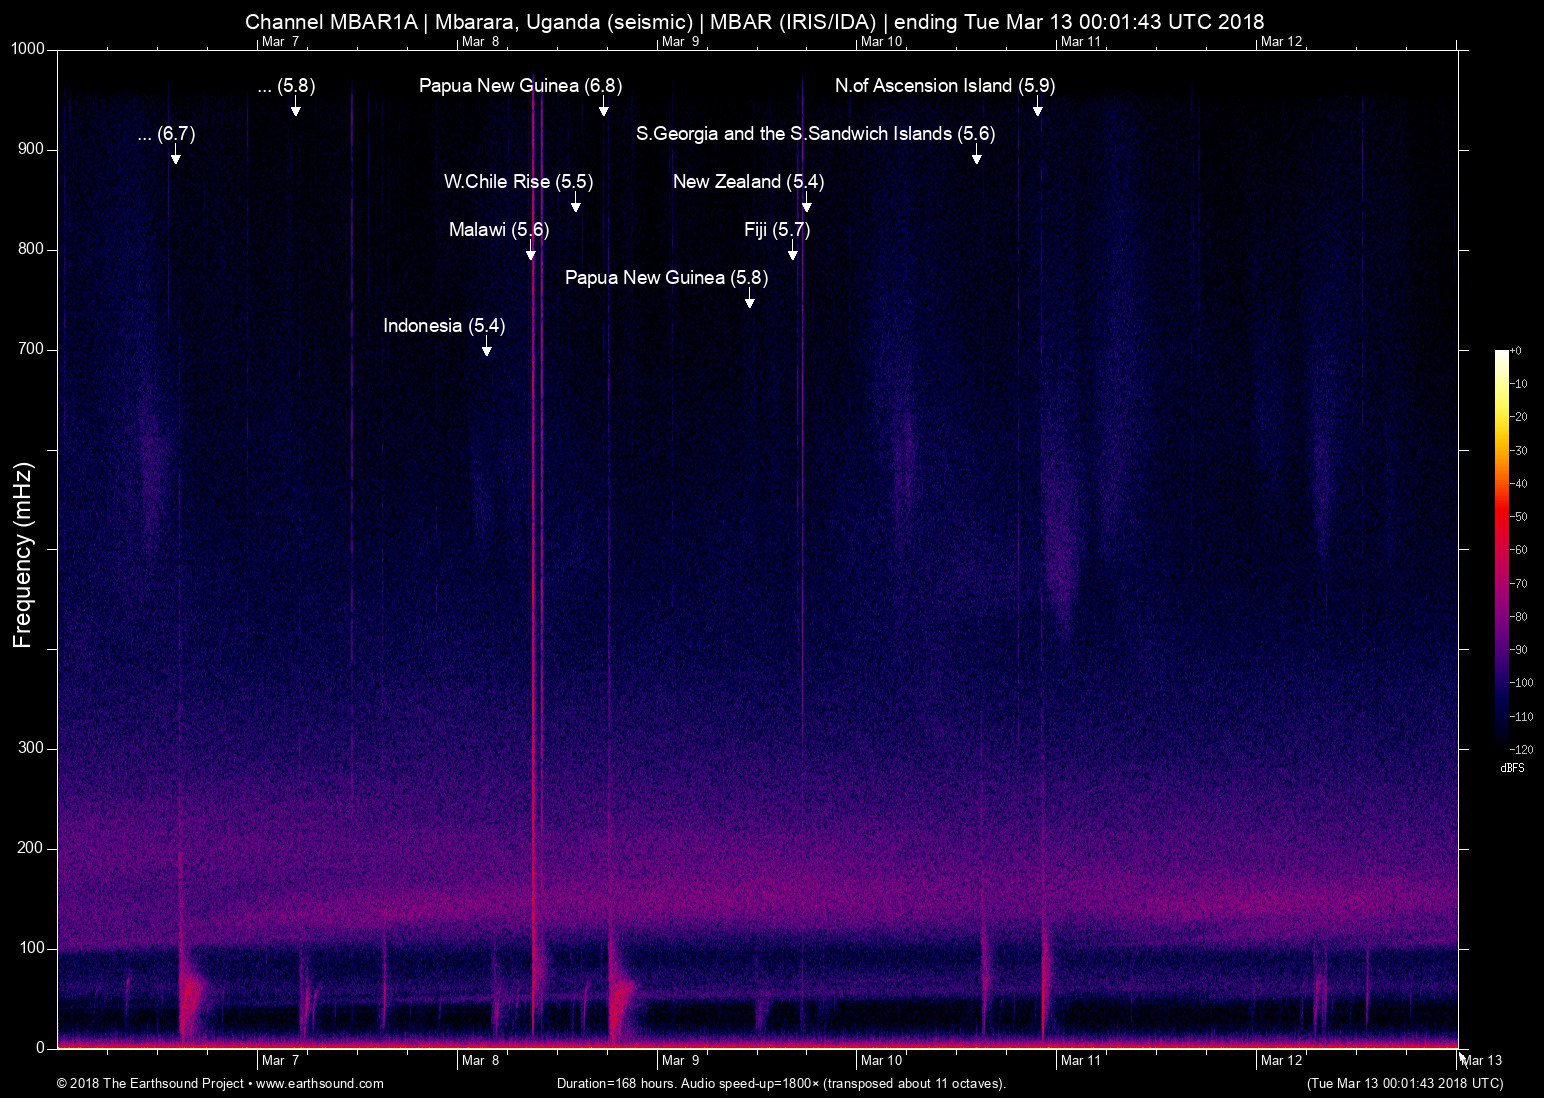Image resolution: width=1544 pixels, height=1098 pixels.
Task: Click the Frequency (mHz) axis label
Action: 23,555
